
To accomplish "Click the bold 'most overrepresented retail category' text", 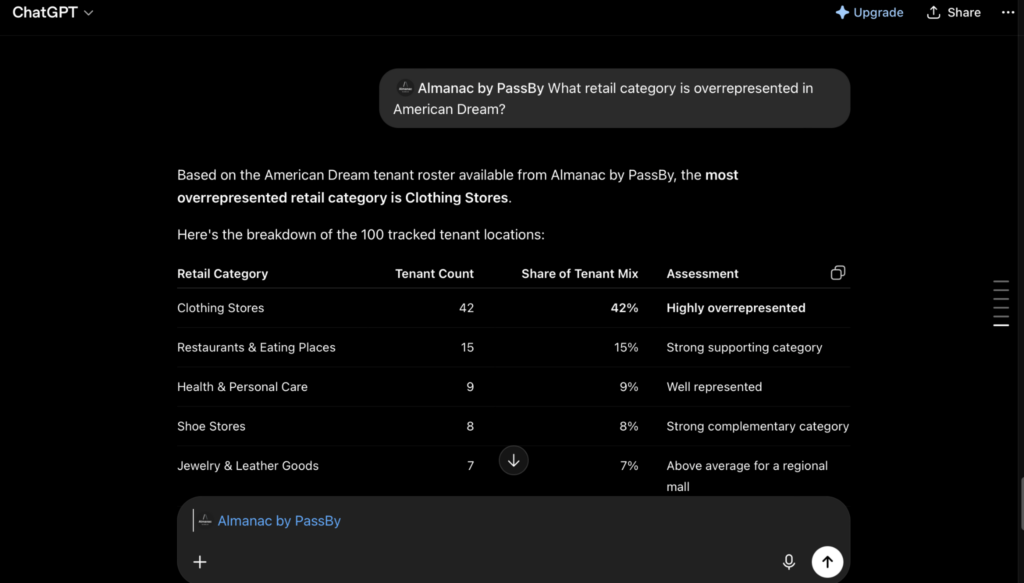I will coord(457,186).
